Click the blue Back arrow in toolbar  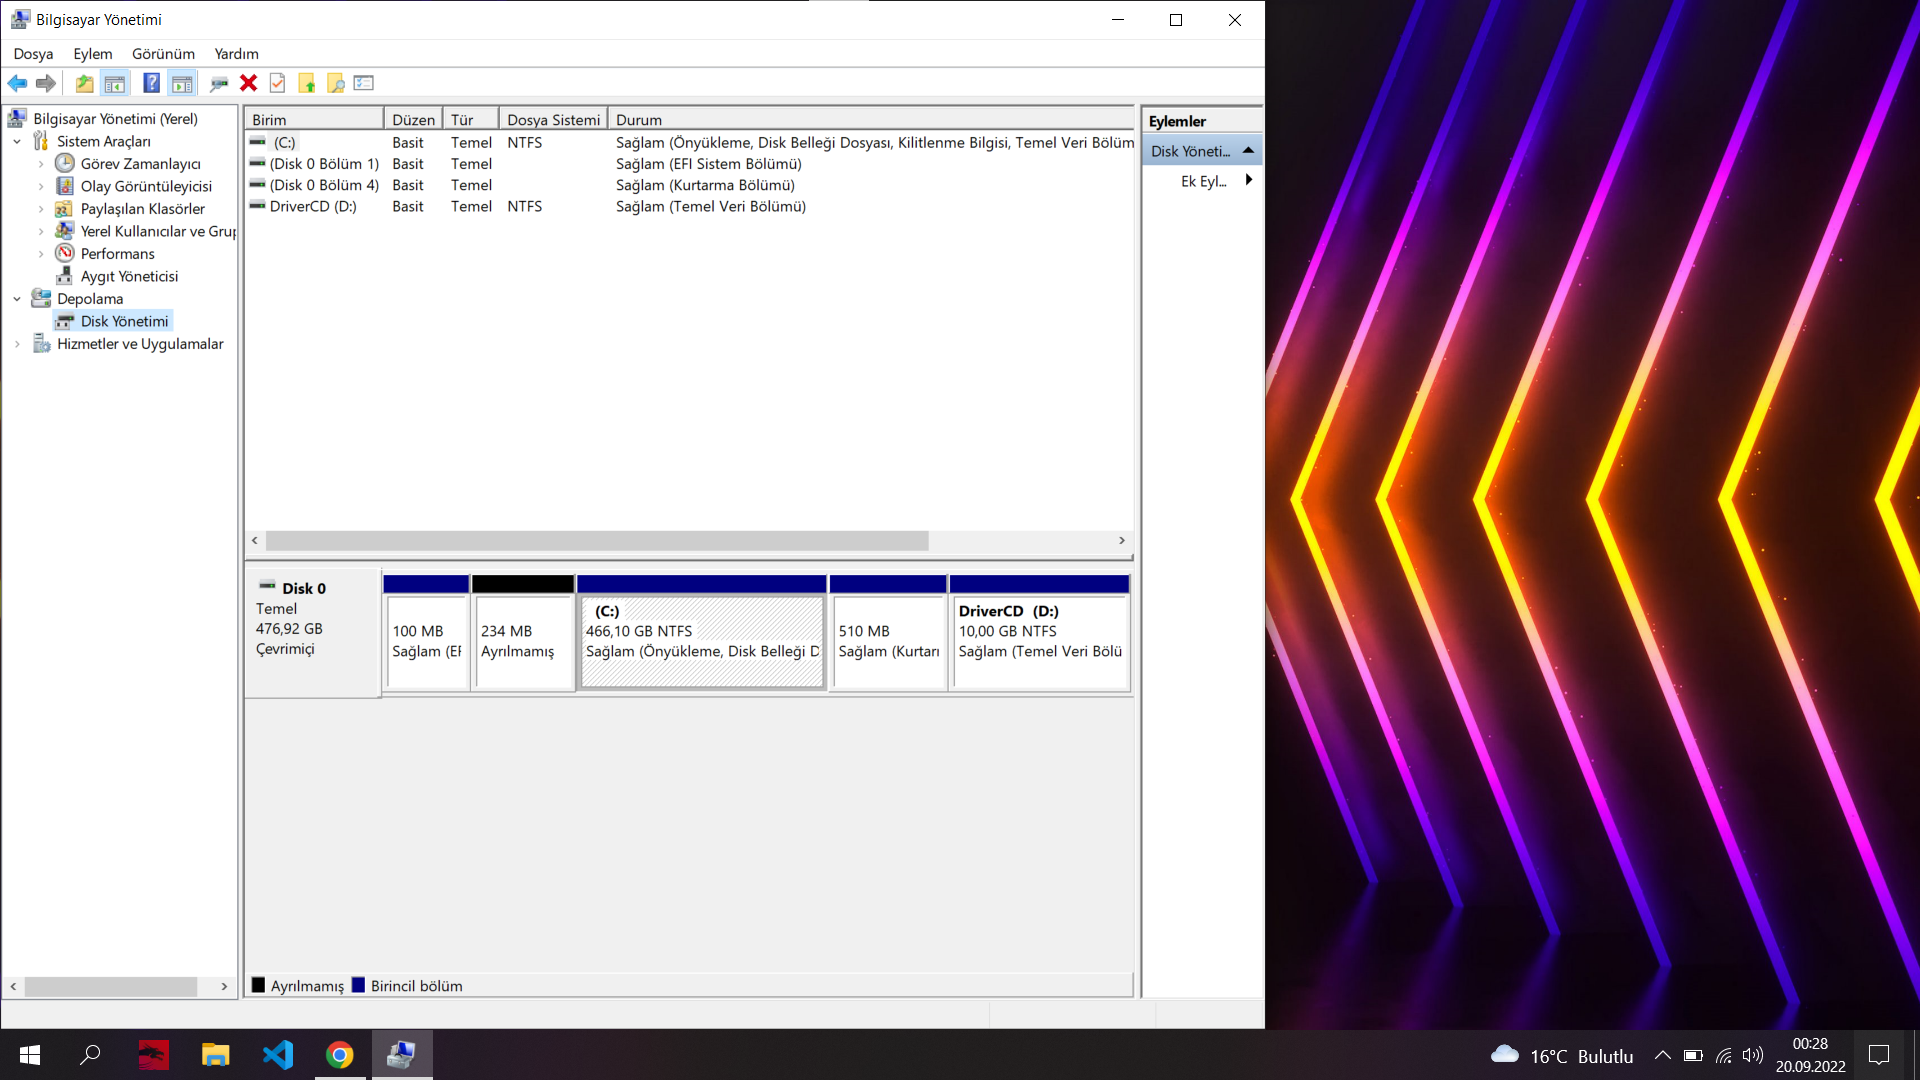coord(17,83)
